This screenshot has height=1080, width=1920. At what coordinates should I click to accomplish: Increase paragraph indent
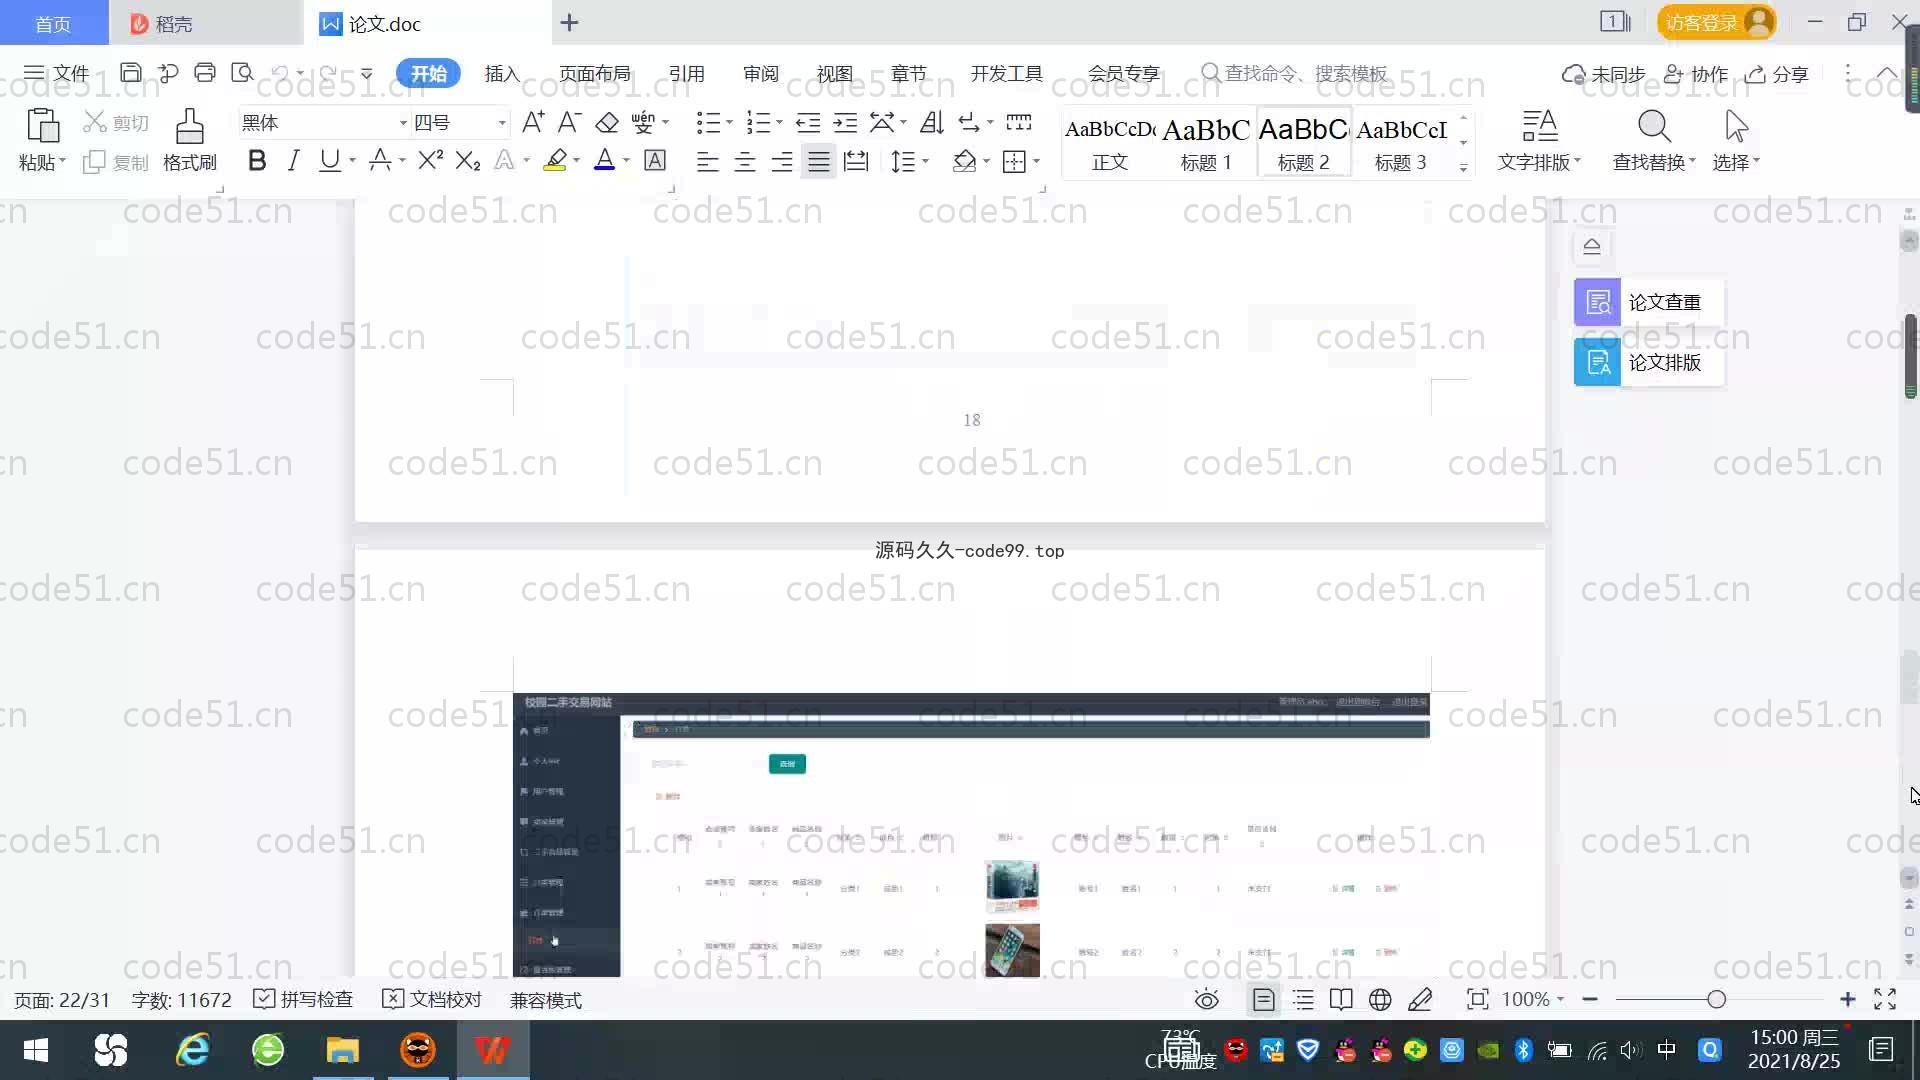(846, 122)
